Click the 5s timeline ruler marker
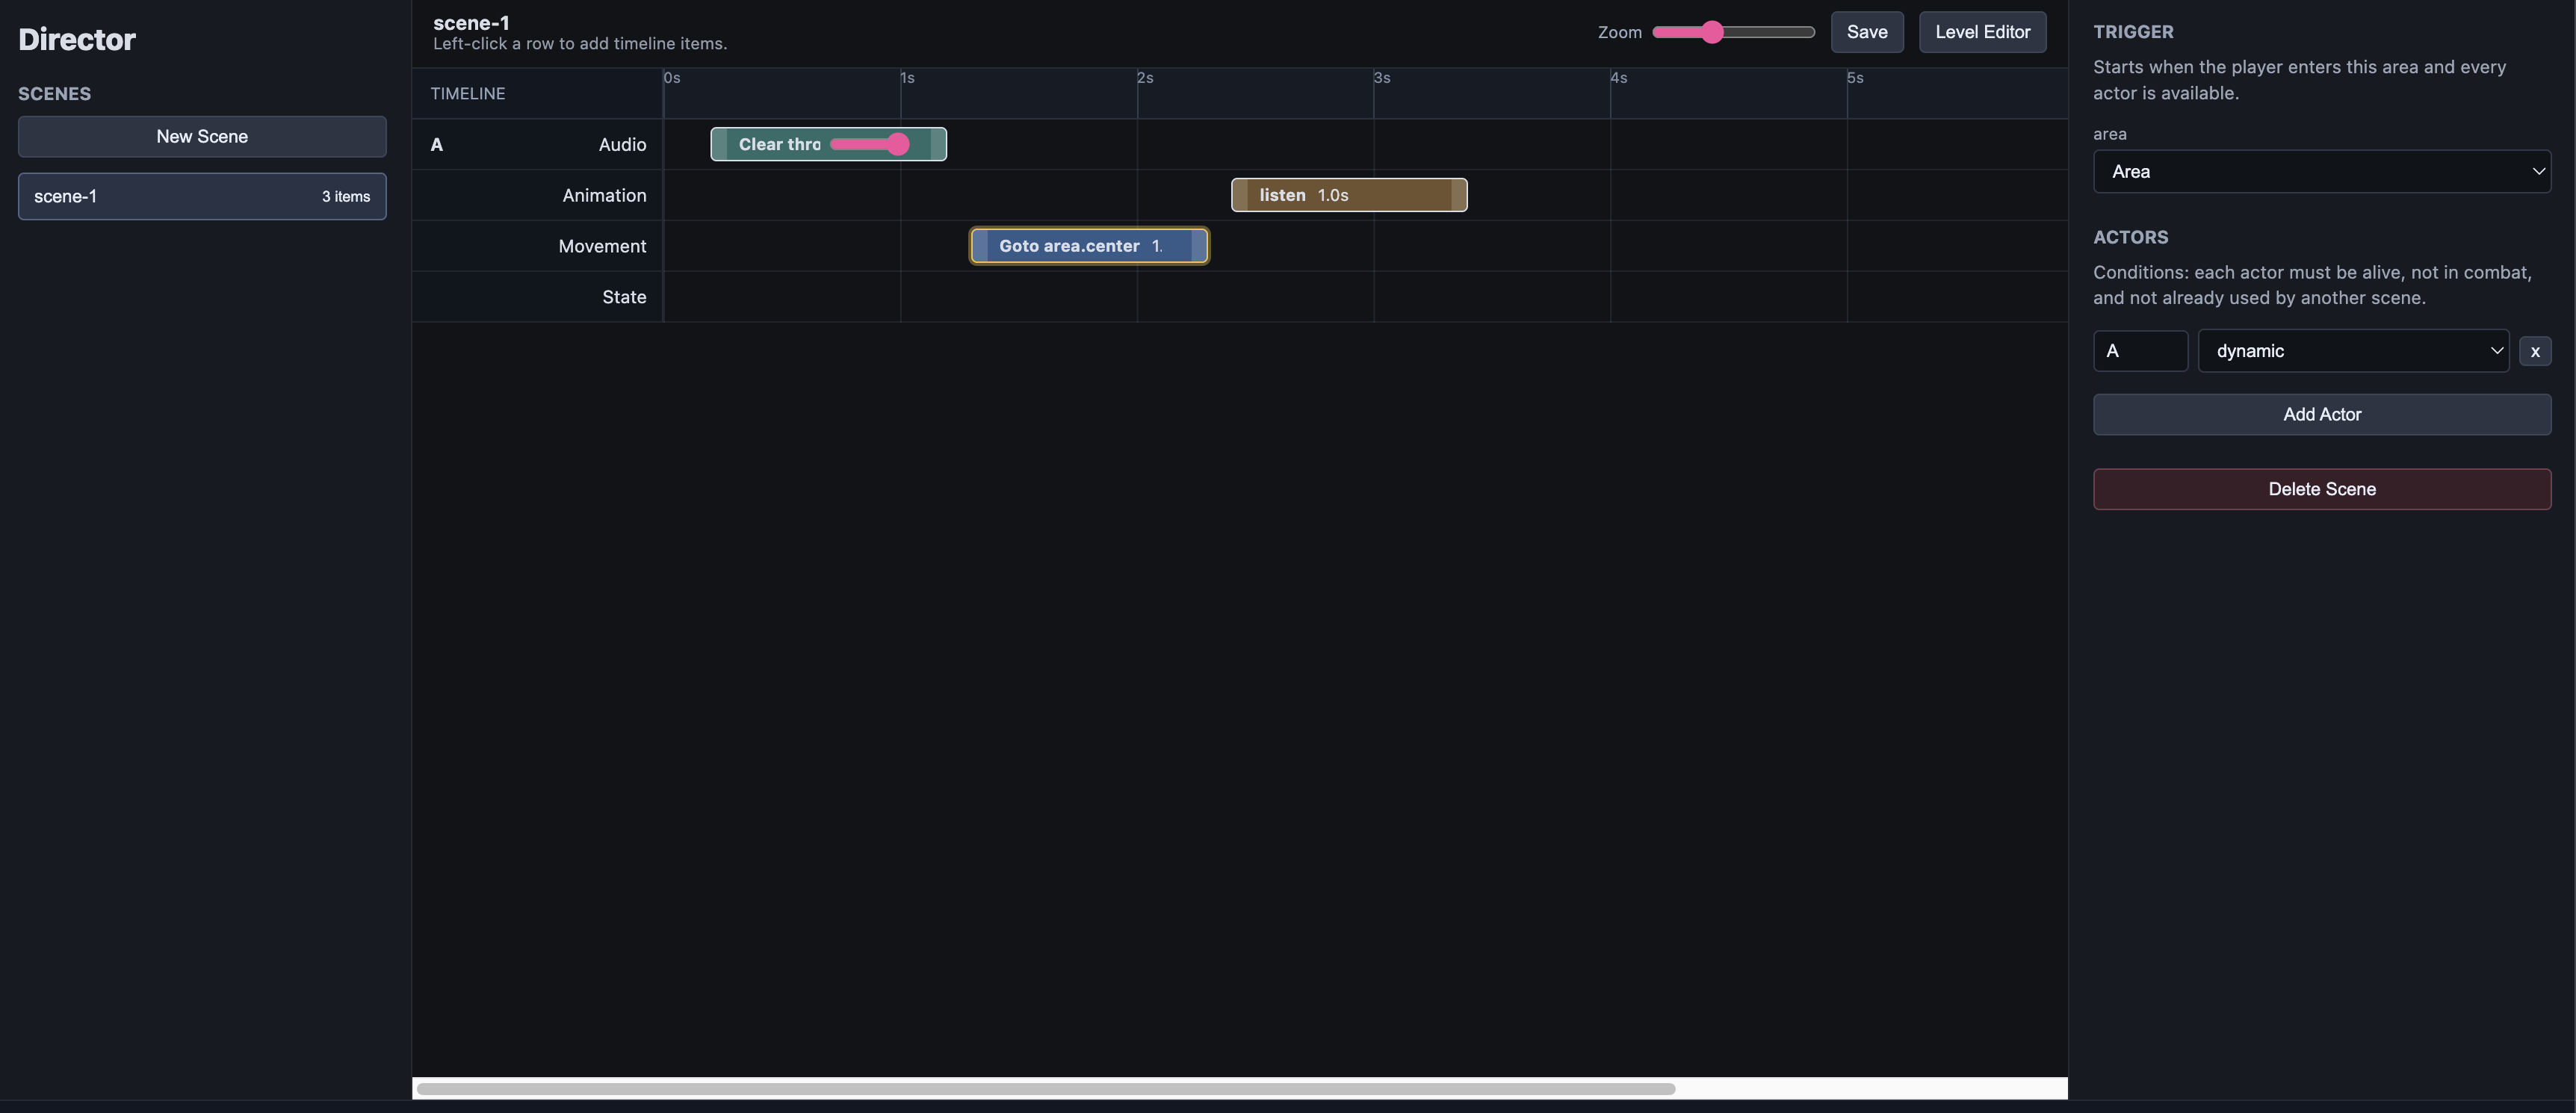This screenshot has height=1113, width=2576. pos(1855,78)
